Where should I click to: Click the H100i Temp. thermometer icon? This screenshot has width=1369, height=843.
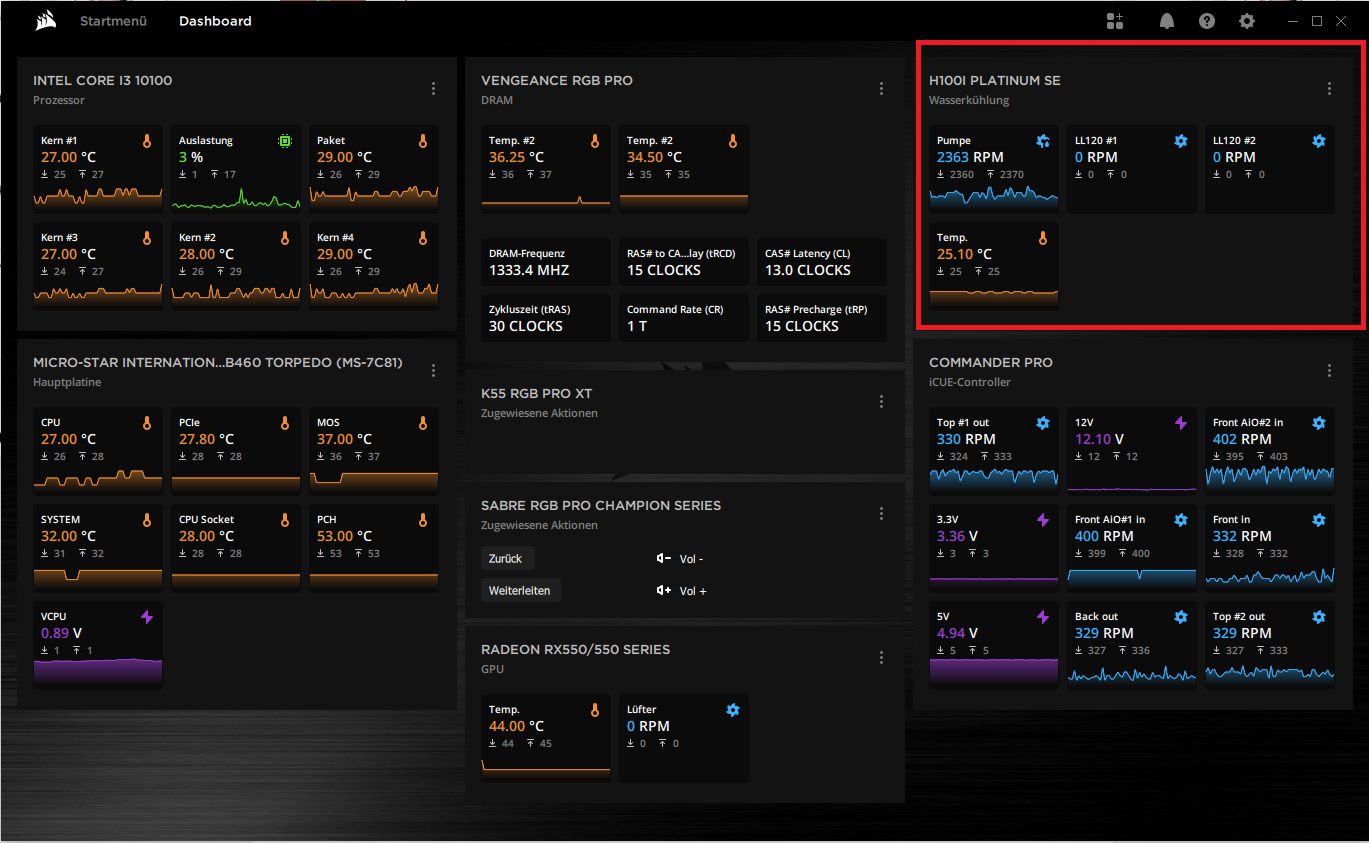(1043, 238)
